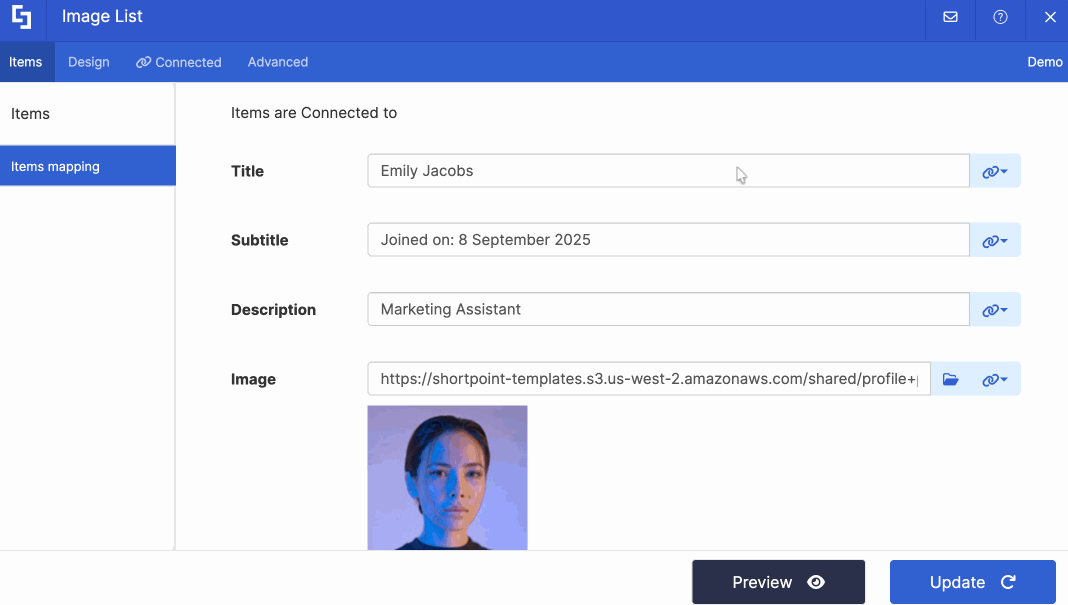1068x605 pixels.
Task: Click the ShortPoint logo icon
Action: (22, 17)
